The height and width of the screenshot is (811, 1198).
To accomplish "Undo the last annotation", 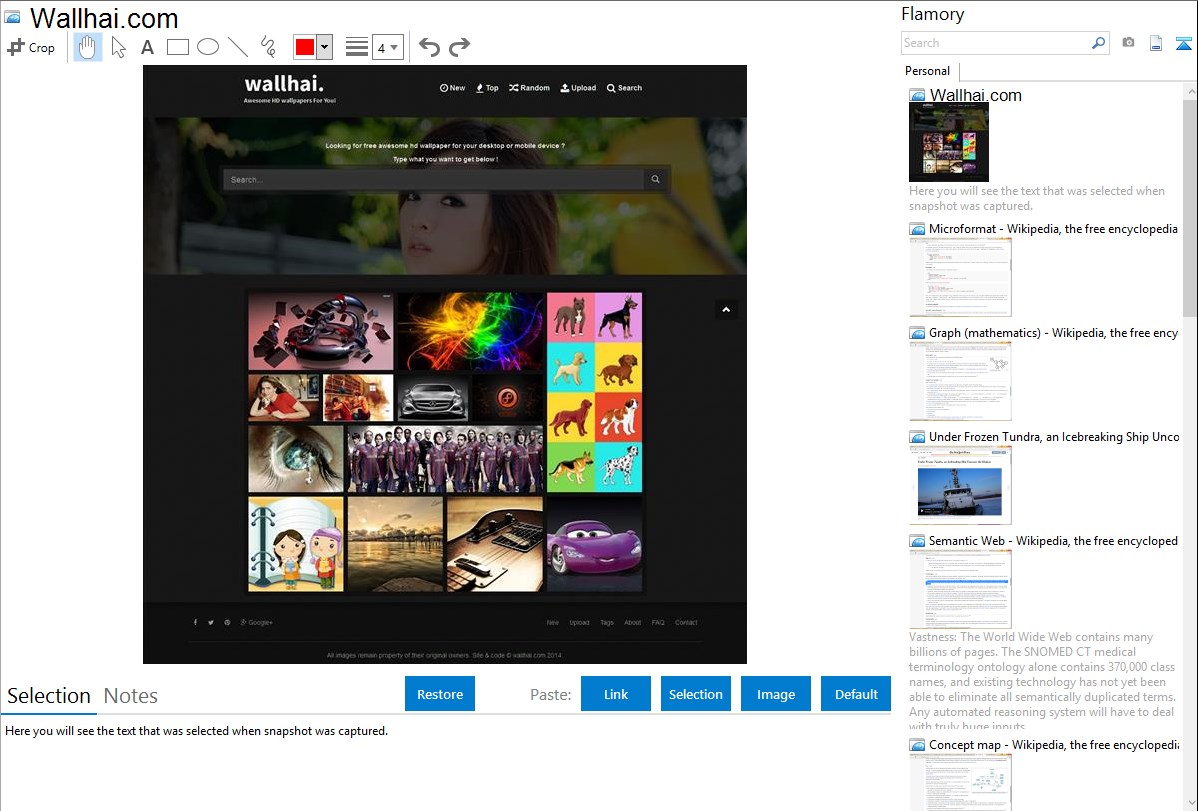I will tap(429, 47).
